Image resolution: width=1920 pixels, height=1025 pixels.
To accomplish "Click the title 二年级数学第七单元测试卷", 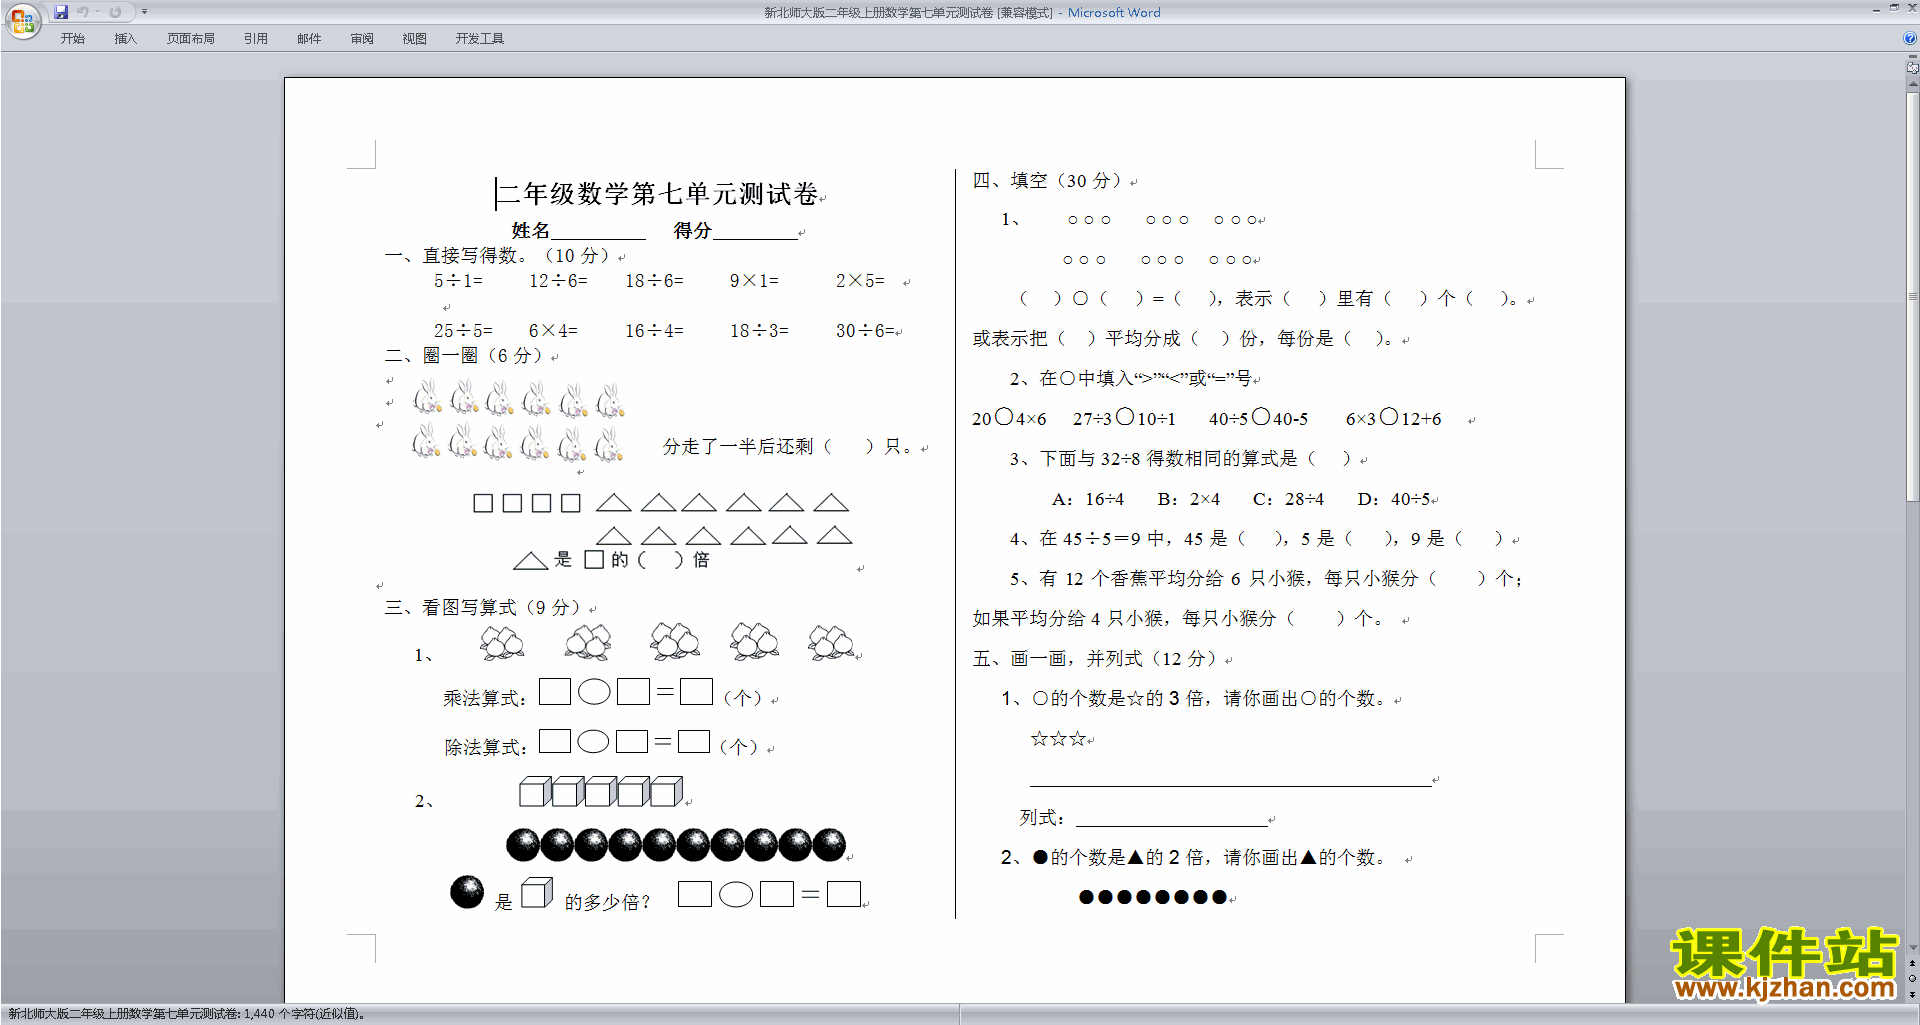I will point(657,194).
